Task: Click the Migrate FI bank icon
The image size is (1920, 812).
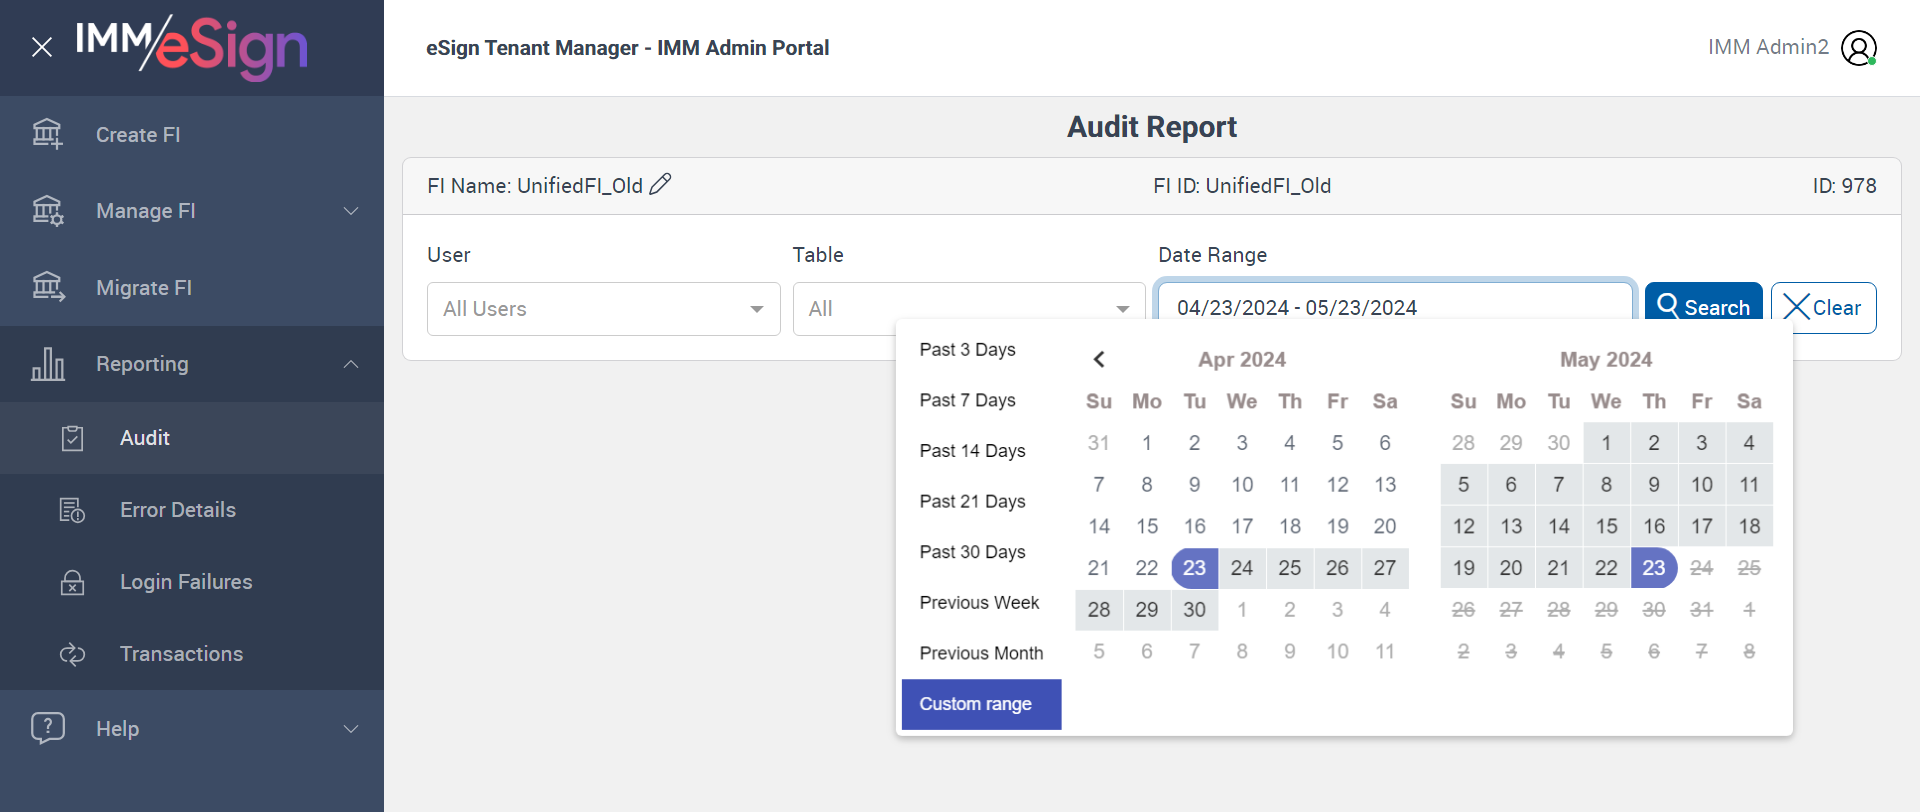Action: (47, 287)
